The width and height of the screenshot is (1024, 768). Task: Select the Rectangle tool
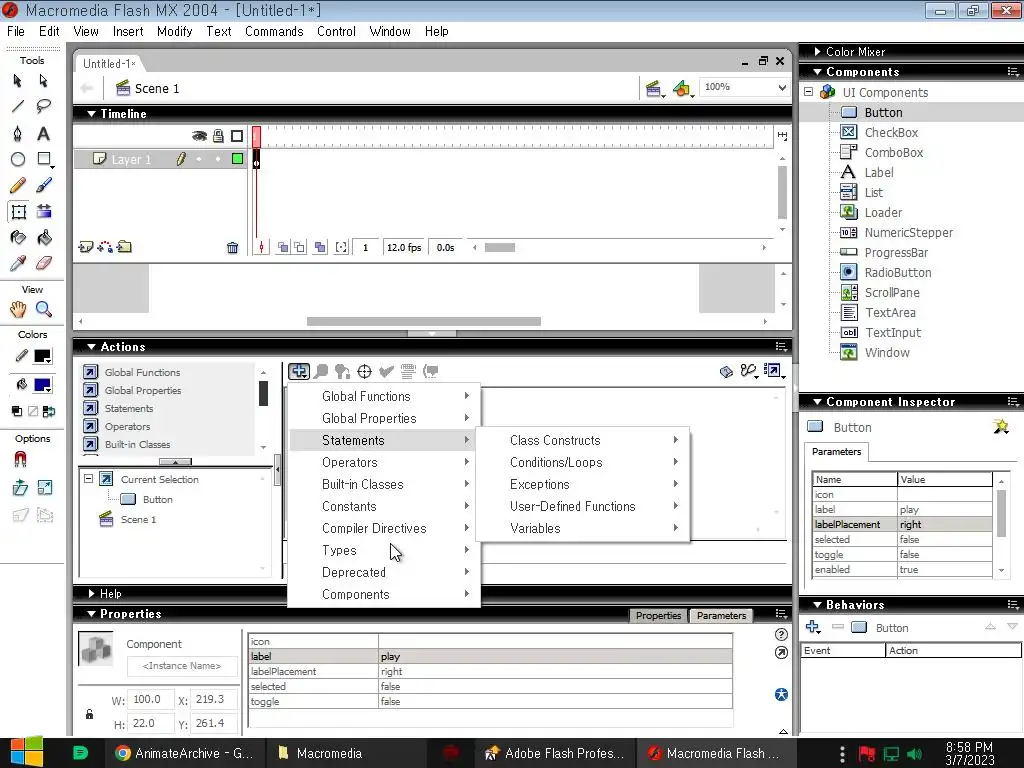[x=44, y=159]
